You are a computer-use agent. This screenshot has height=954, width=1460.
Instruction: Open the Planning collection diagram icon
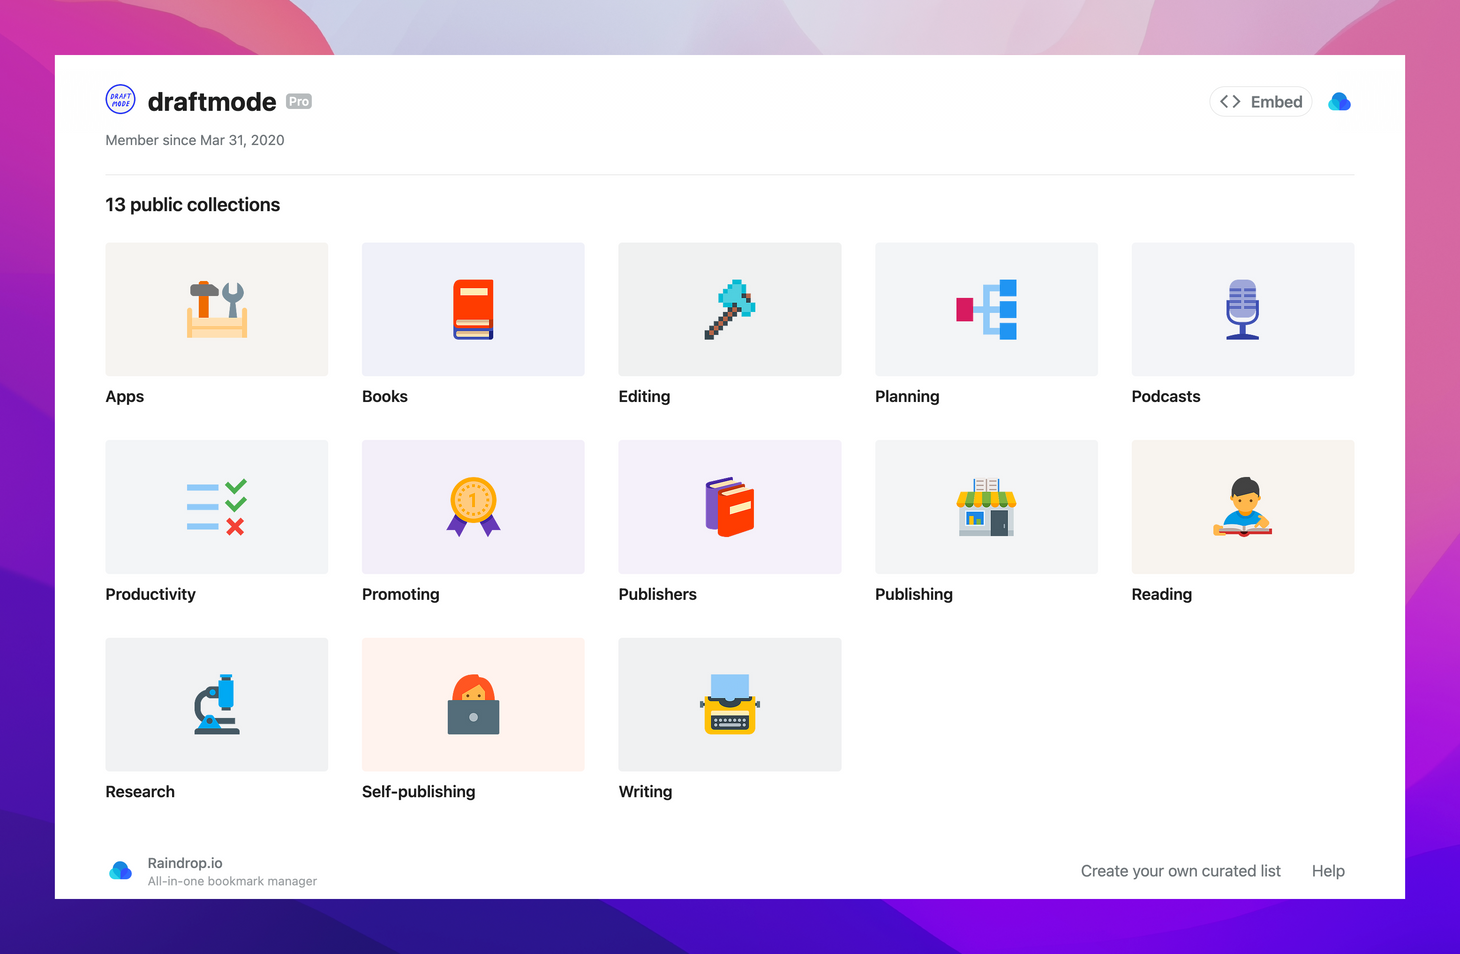tap(986, 309)
